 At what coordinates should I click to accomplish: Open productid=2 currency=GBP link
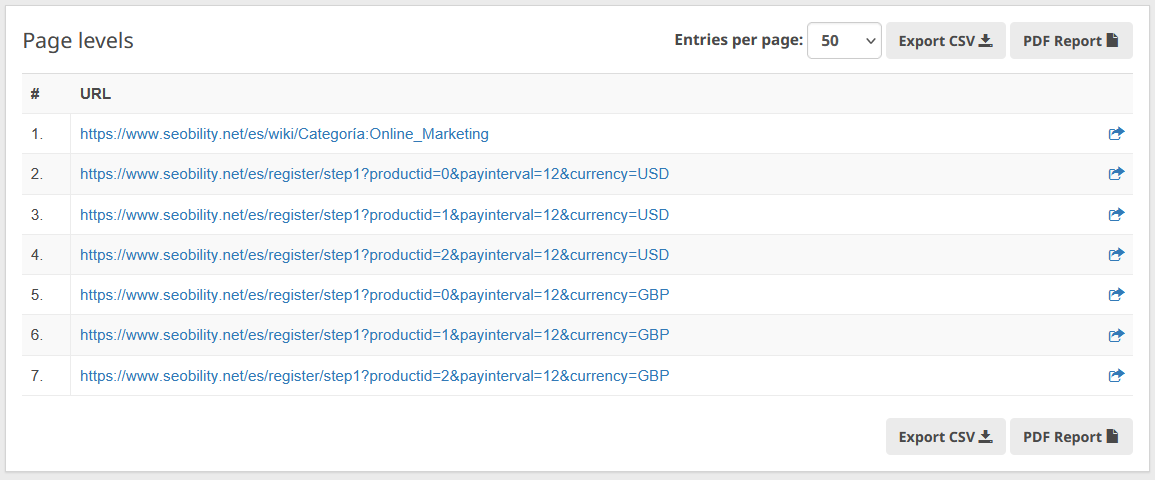(374, 376)
